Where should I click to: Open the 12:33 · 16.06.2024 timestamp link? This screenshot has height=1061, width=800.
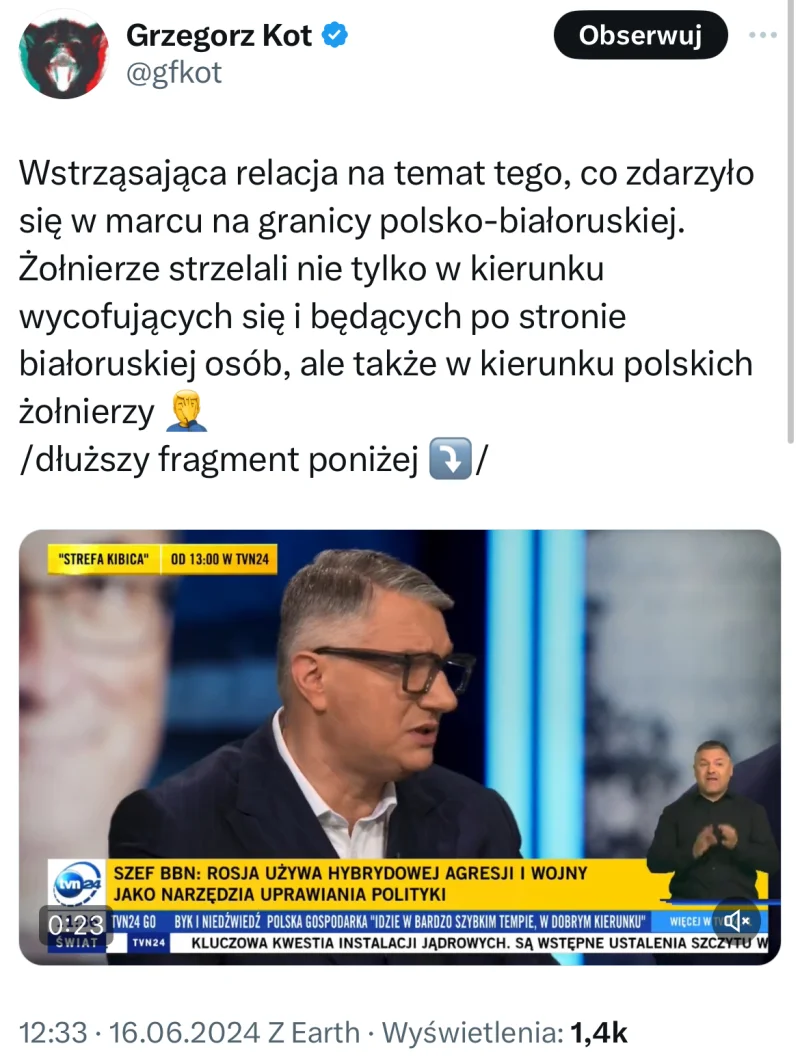139,1033
